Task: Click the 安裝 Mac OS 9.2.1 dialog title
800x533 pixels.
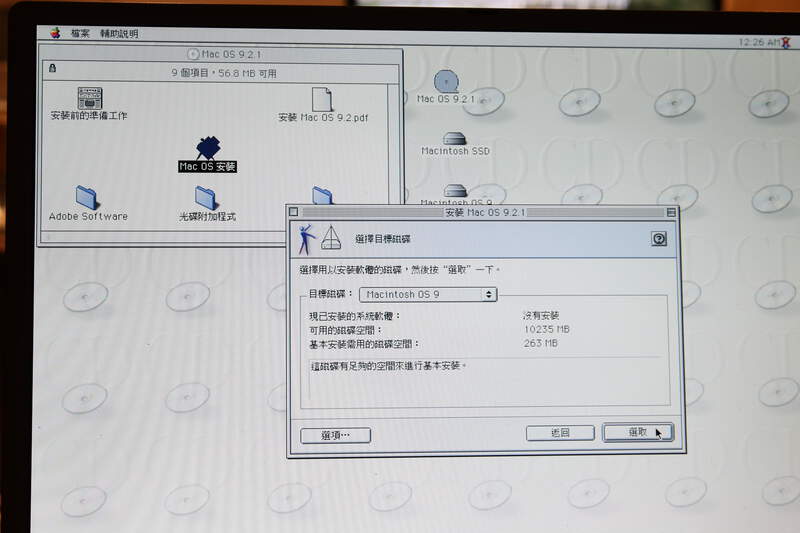Action: click(485, 212)
